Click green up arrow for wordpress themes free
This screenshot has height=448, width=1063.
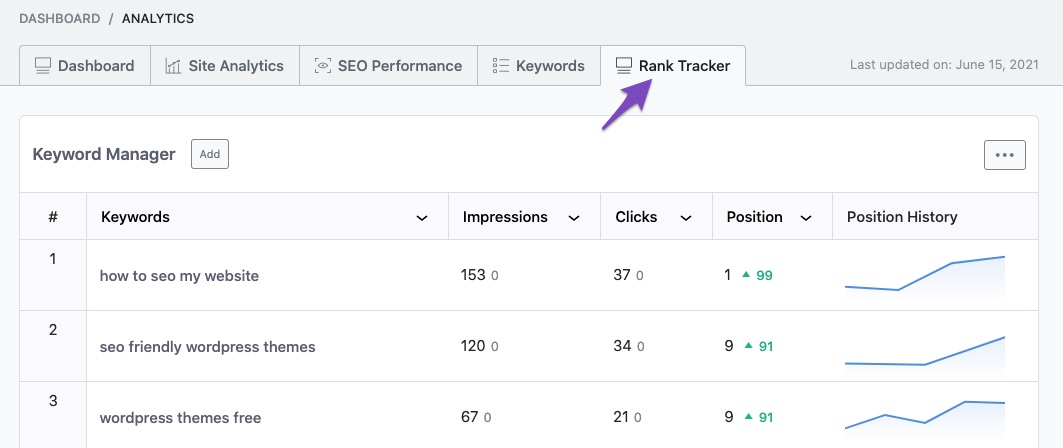click(x=745, y=418)
